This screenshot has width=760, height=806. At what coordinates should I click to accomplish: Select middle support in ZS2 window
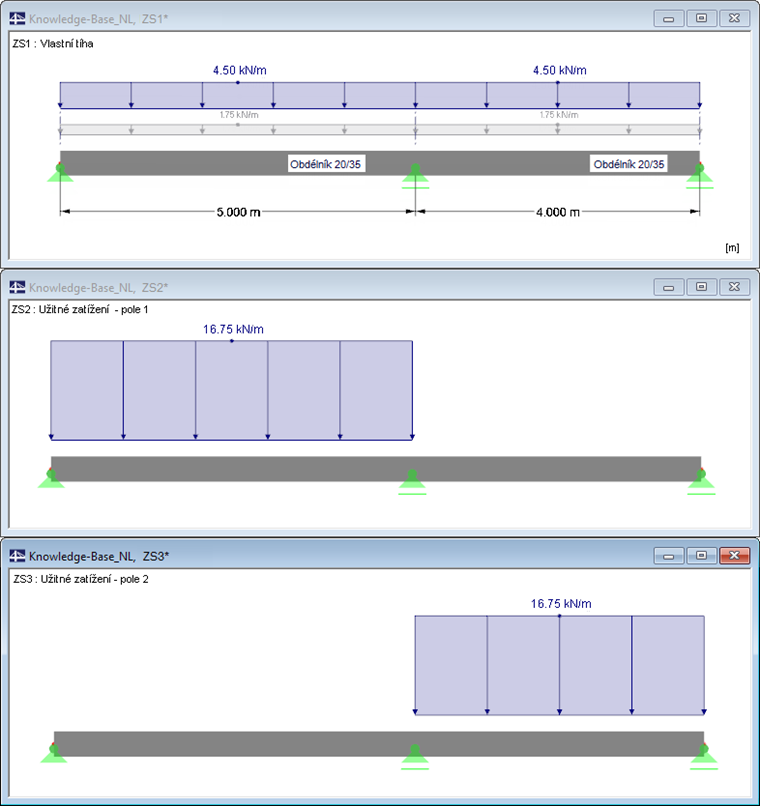coord(412,482)
